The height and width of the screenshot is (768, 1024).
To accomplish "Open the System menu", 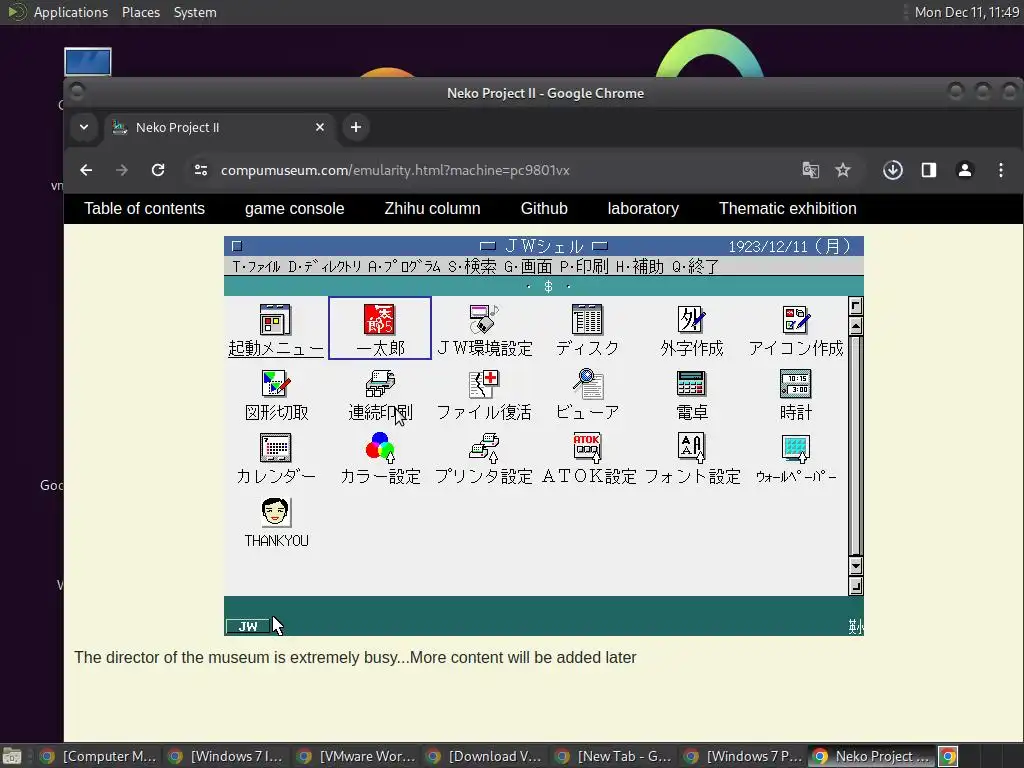I will 195,12.
